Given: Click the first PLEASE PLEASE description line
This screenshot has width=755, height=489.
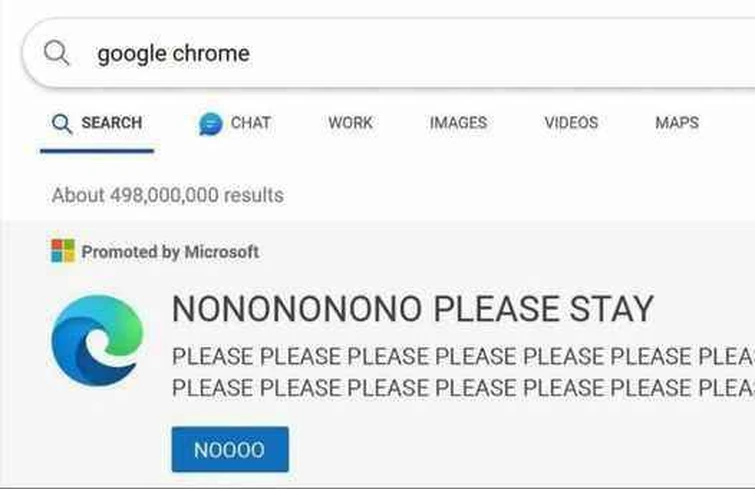Looking at the screenshot, I should (463, 357).
